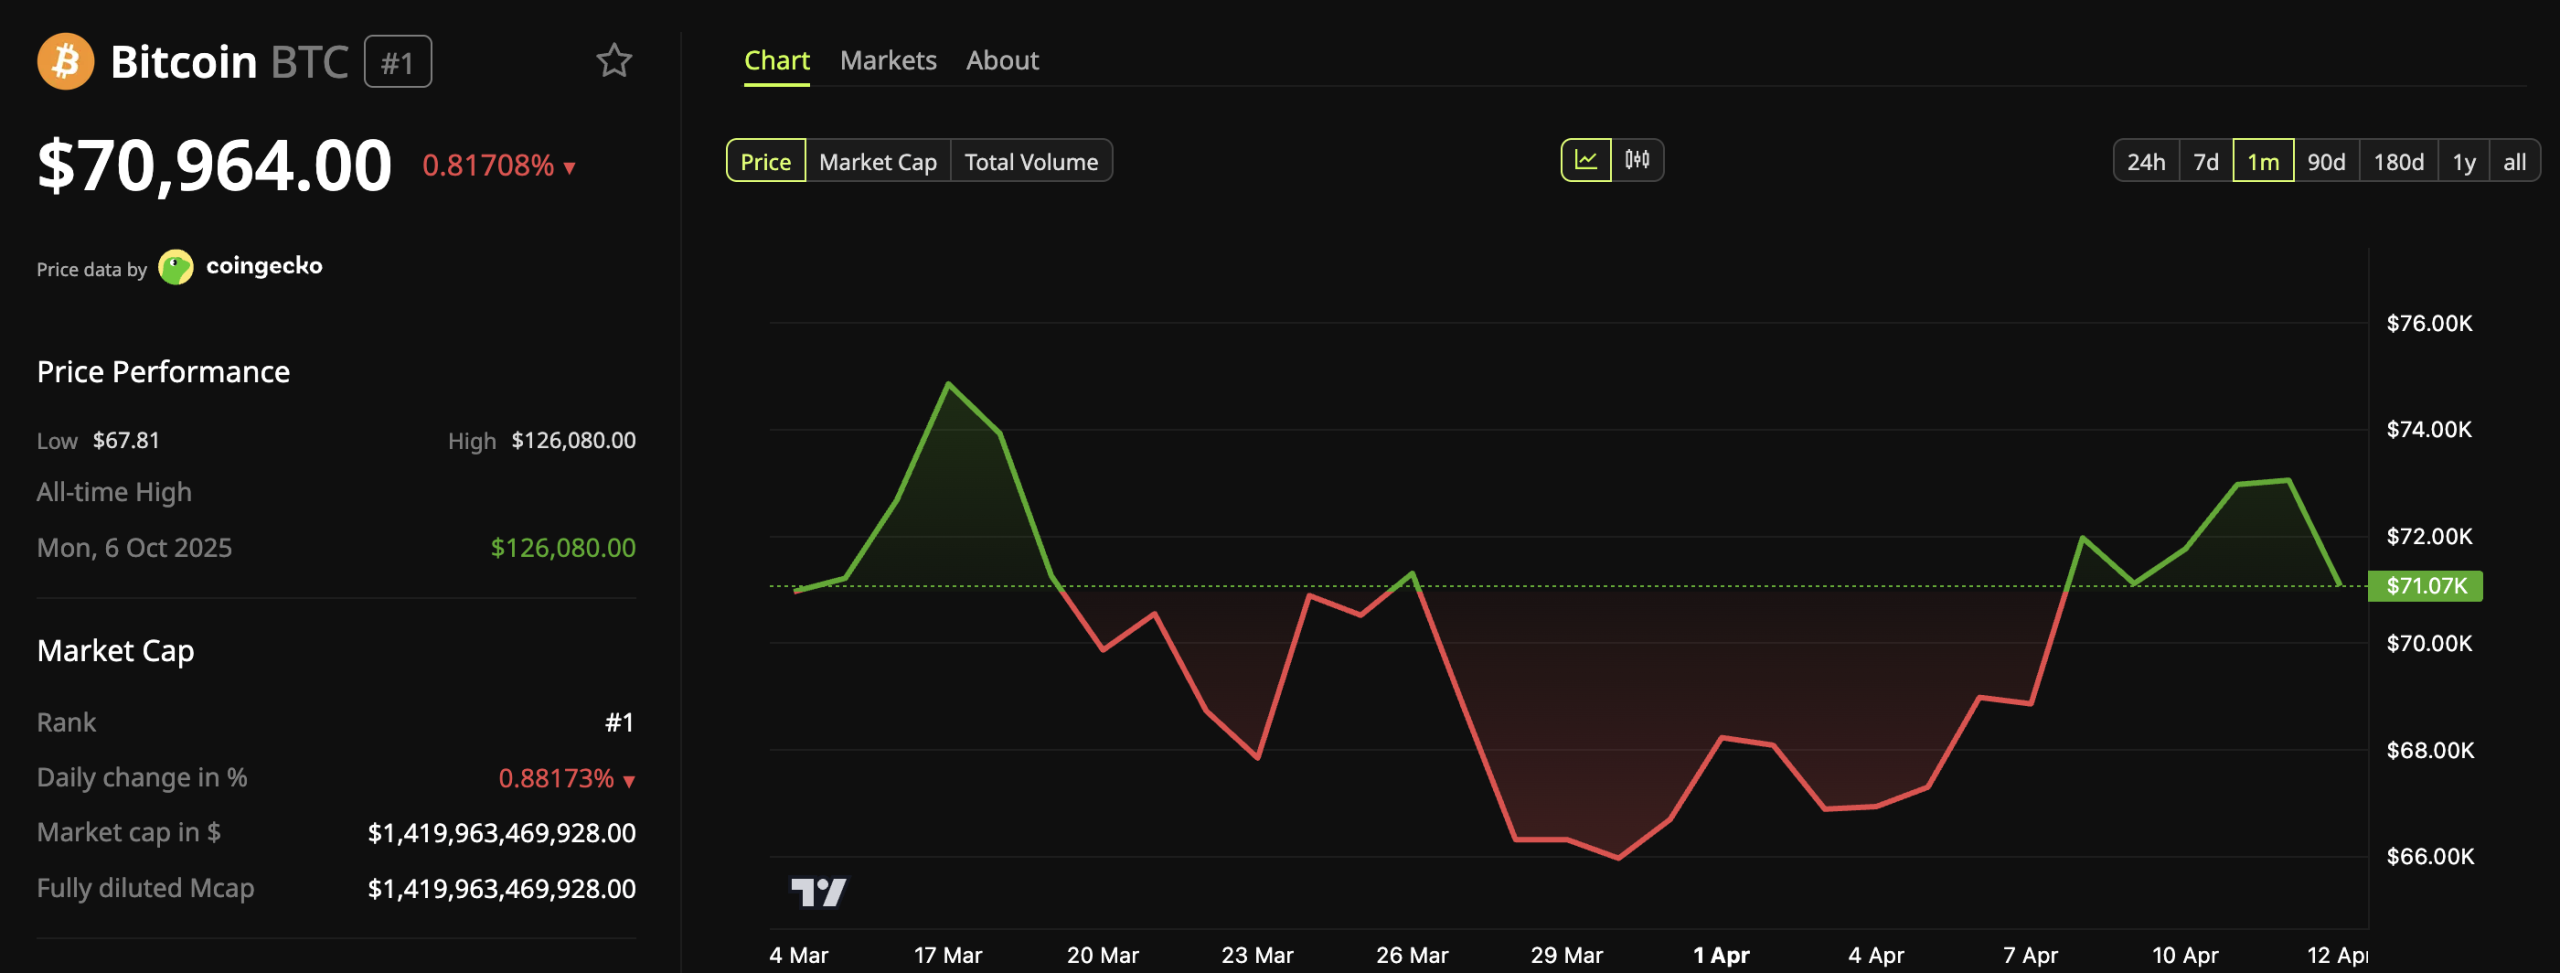The height and width of the screenshot is (973, 2560).
Task: Set chart range to 90d
Action: point(2325,161)
